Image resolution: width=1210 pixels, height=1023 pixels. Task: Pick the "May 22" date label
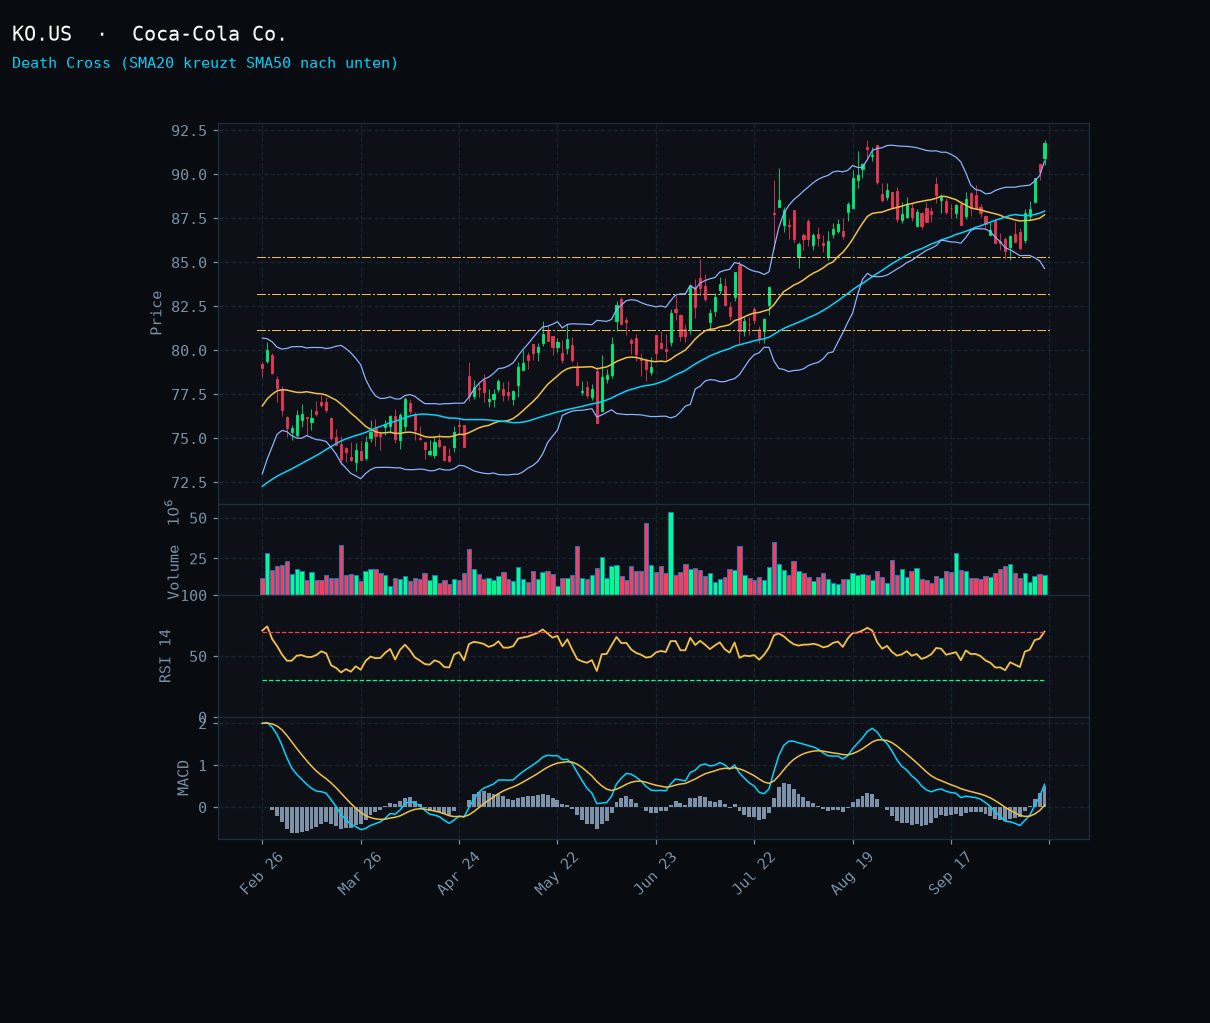[x=557, y=874]
